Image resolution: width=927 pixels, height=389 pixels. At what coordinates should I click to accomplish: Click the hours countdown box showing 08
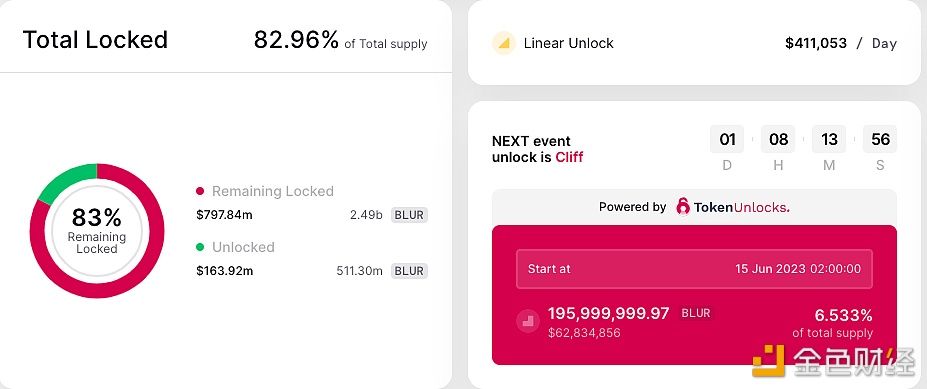tap(778, 140)
